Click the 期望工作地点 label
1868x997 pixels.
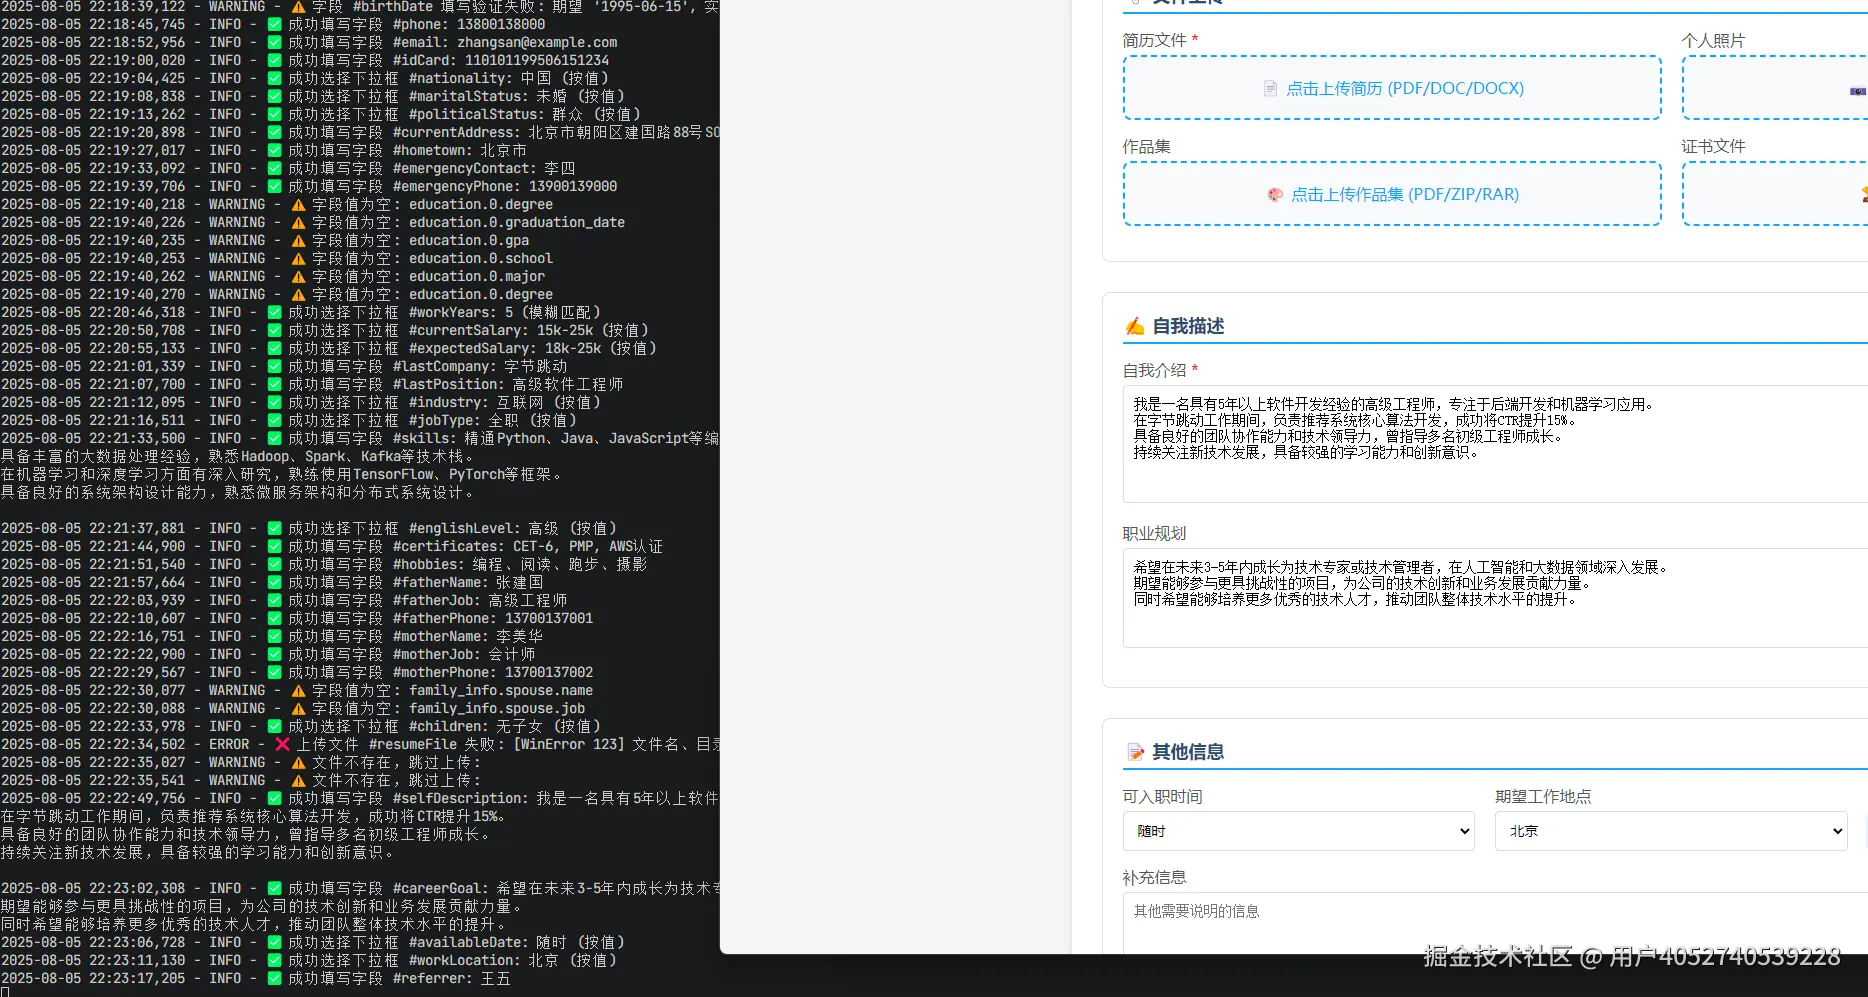(1543, 796)
